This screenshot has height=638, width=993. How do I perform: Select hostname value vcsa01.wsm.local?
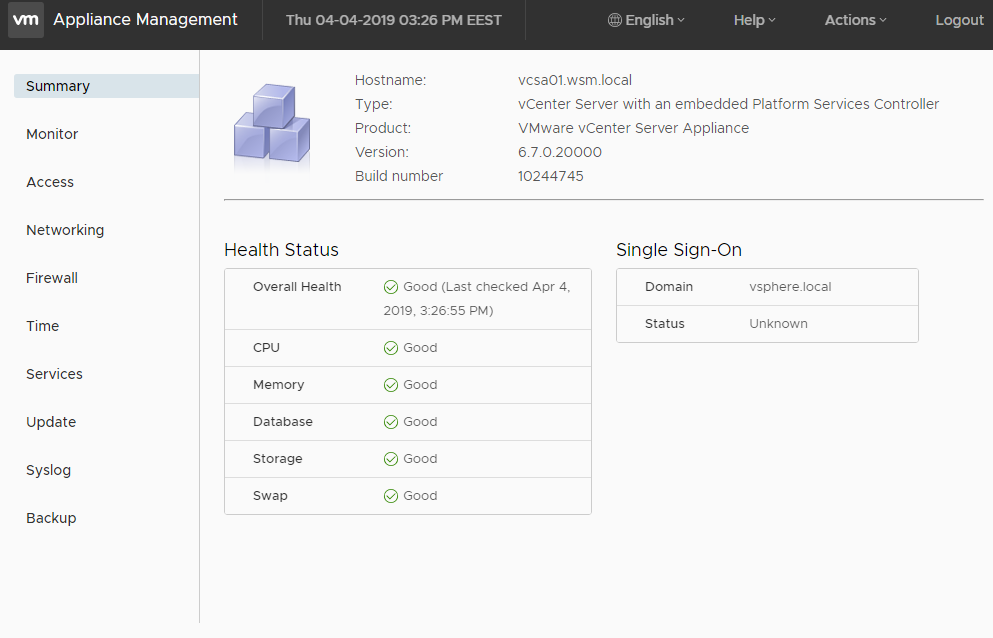(x=575, y=80)
